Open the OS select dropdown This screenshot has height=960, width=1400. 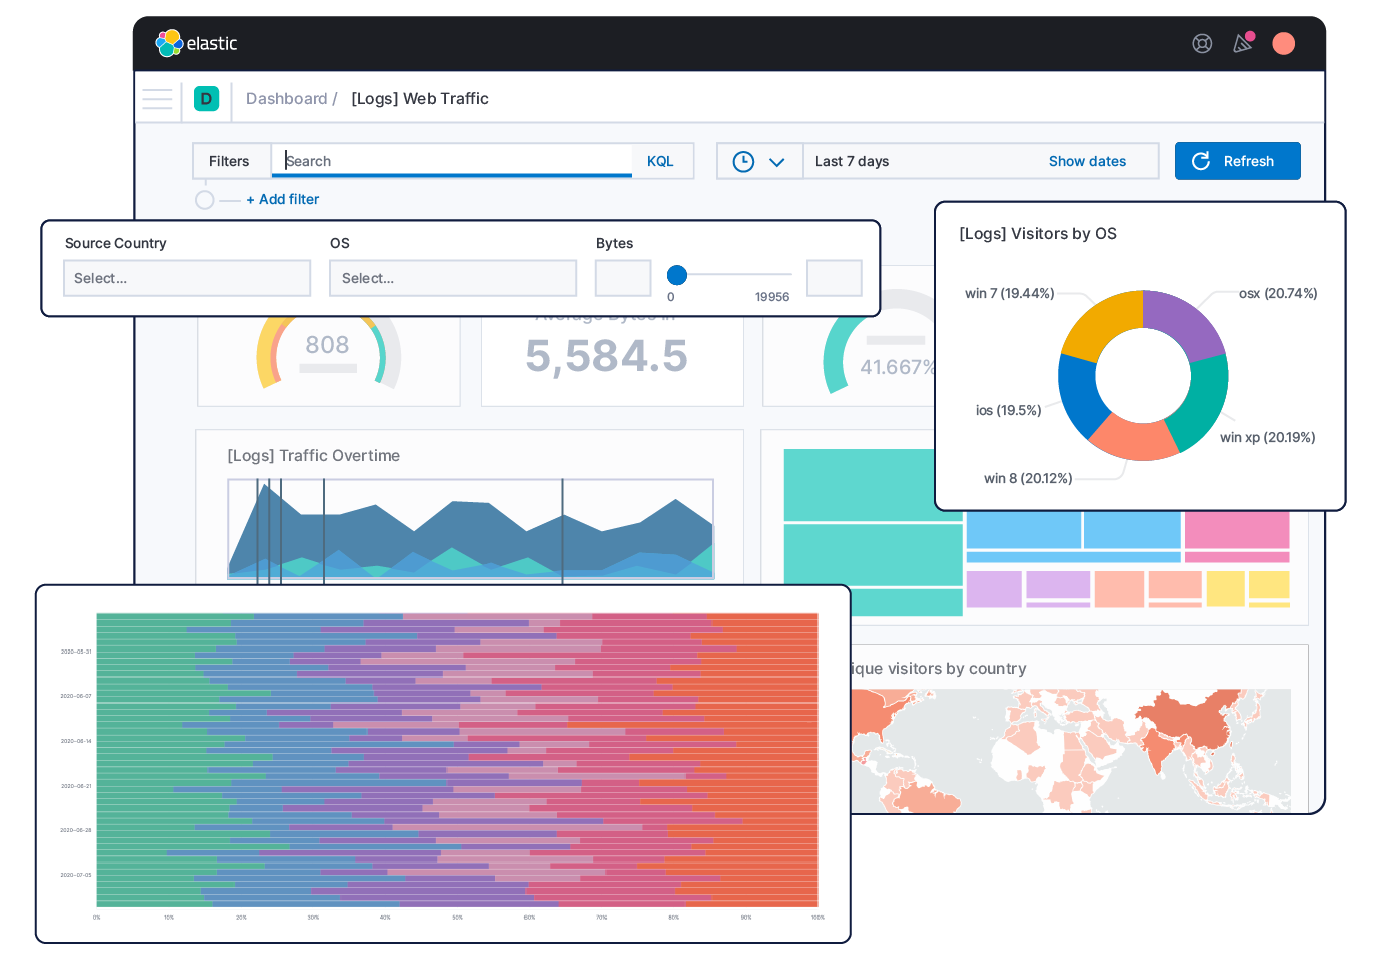tap(453, 278)
